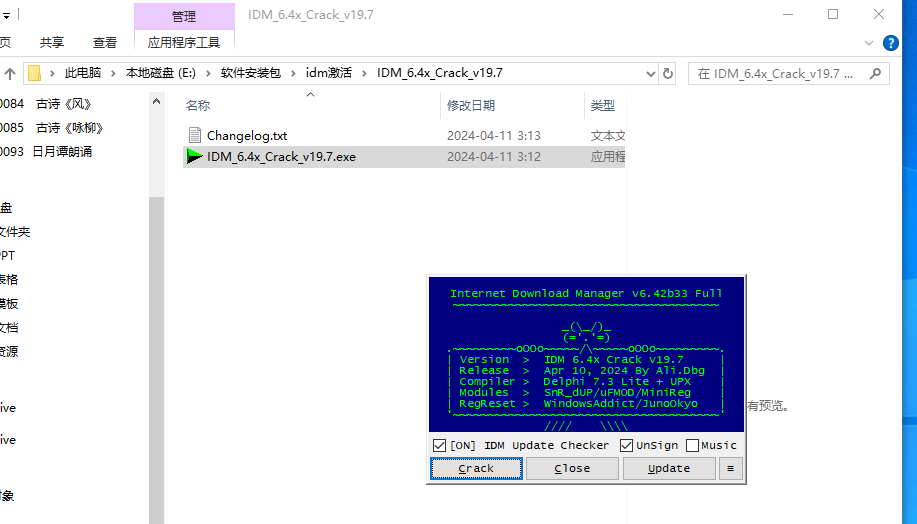Refresh the current folder view
The width and height of the screenshot is (917, 524).
[x=667, y=73]
